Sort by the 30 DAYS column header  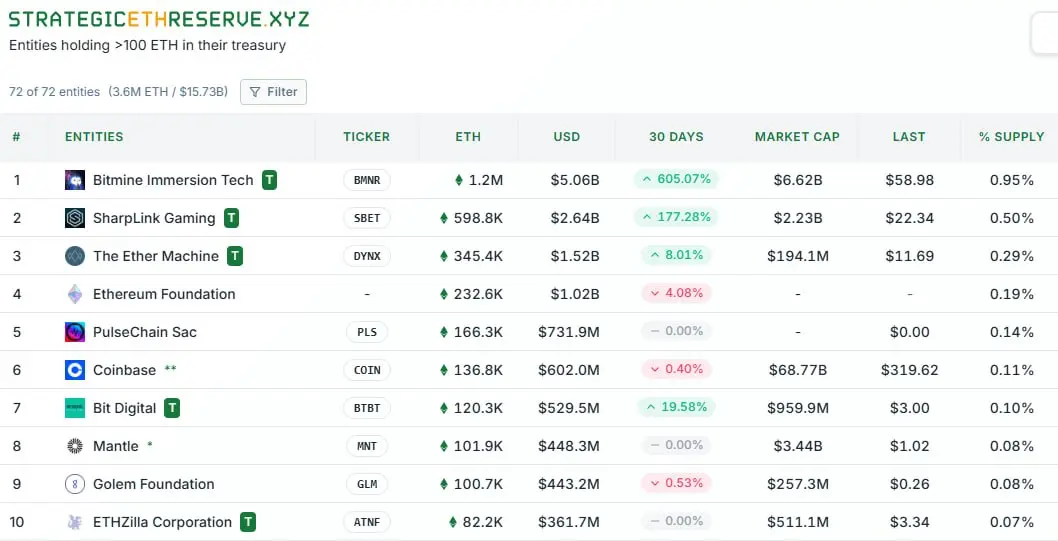coord(676,137)
